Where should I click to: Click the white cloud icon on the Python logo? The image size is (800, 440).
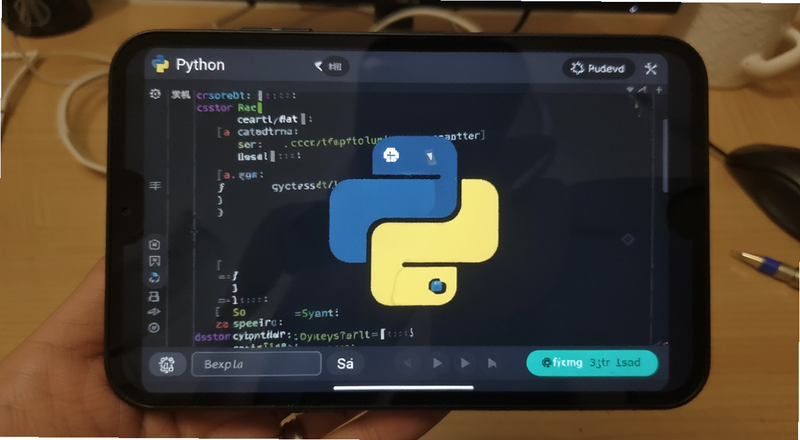pyautogui.click(x=391, y=156)
